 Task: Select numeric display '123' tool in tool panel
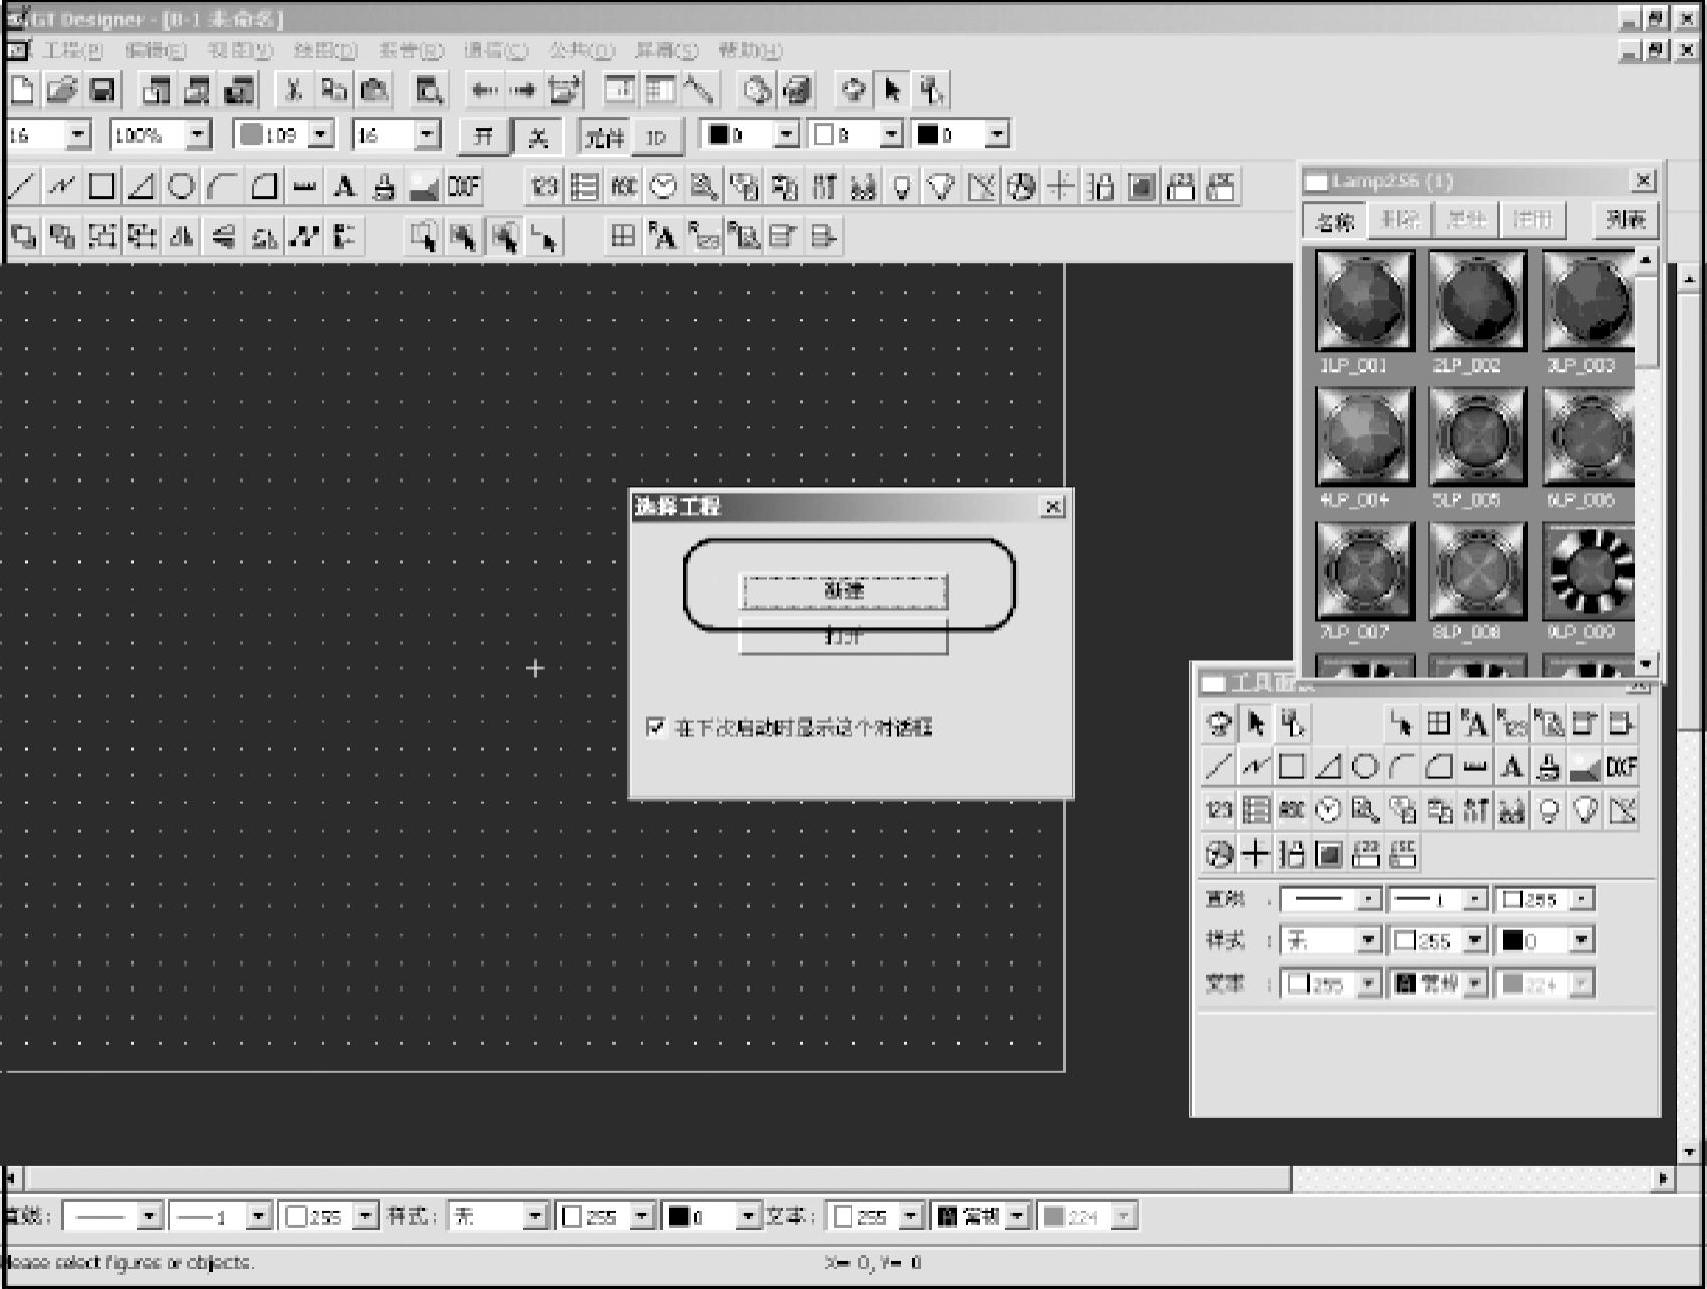point(1218,809)
